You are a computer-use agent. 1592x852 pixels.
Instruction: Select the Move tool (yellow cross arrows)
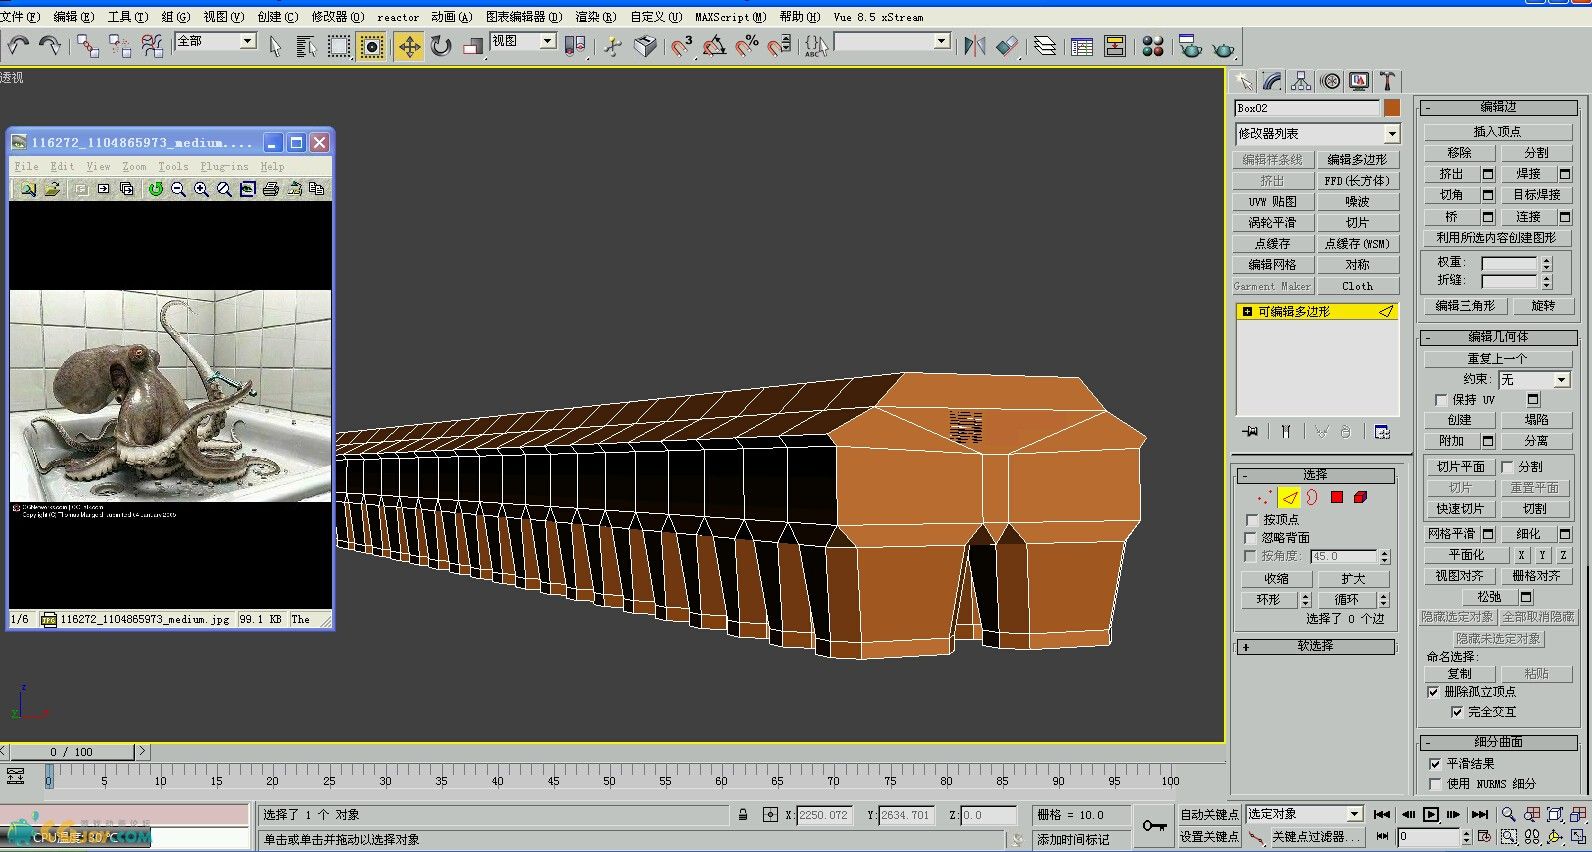(409, 46)
